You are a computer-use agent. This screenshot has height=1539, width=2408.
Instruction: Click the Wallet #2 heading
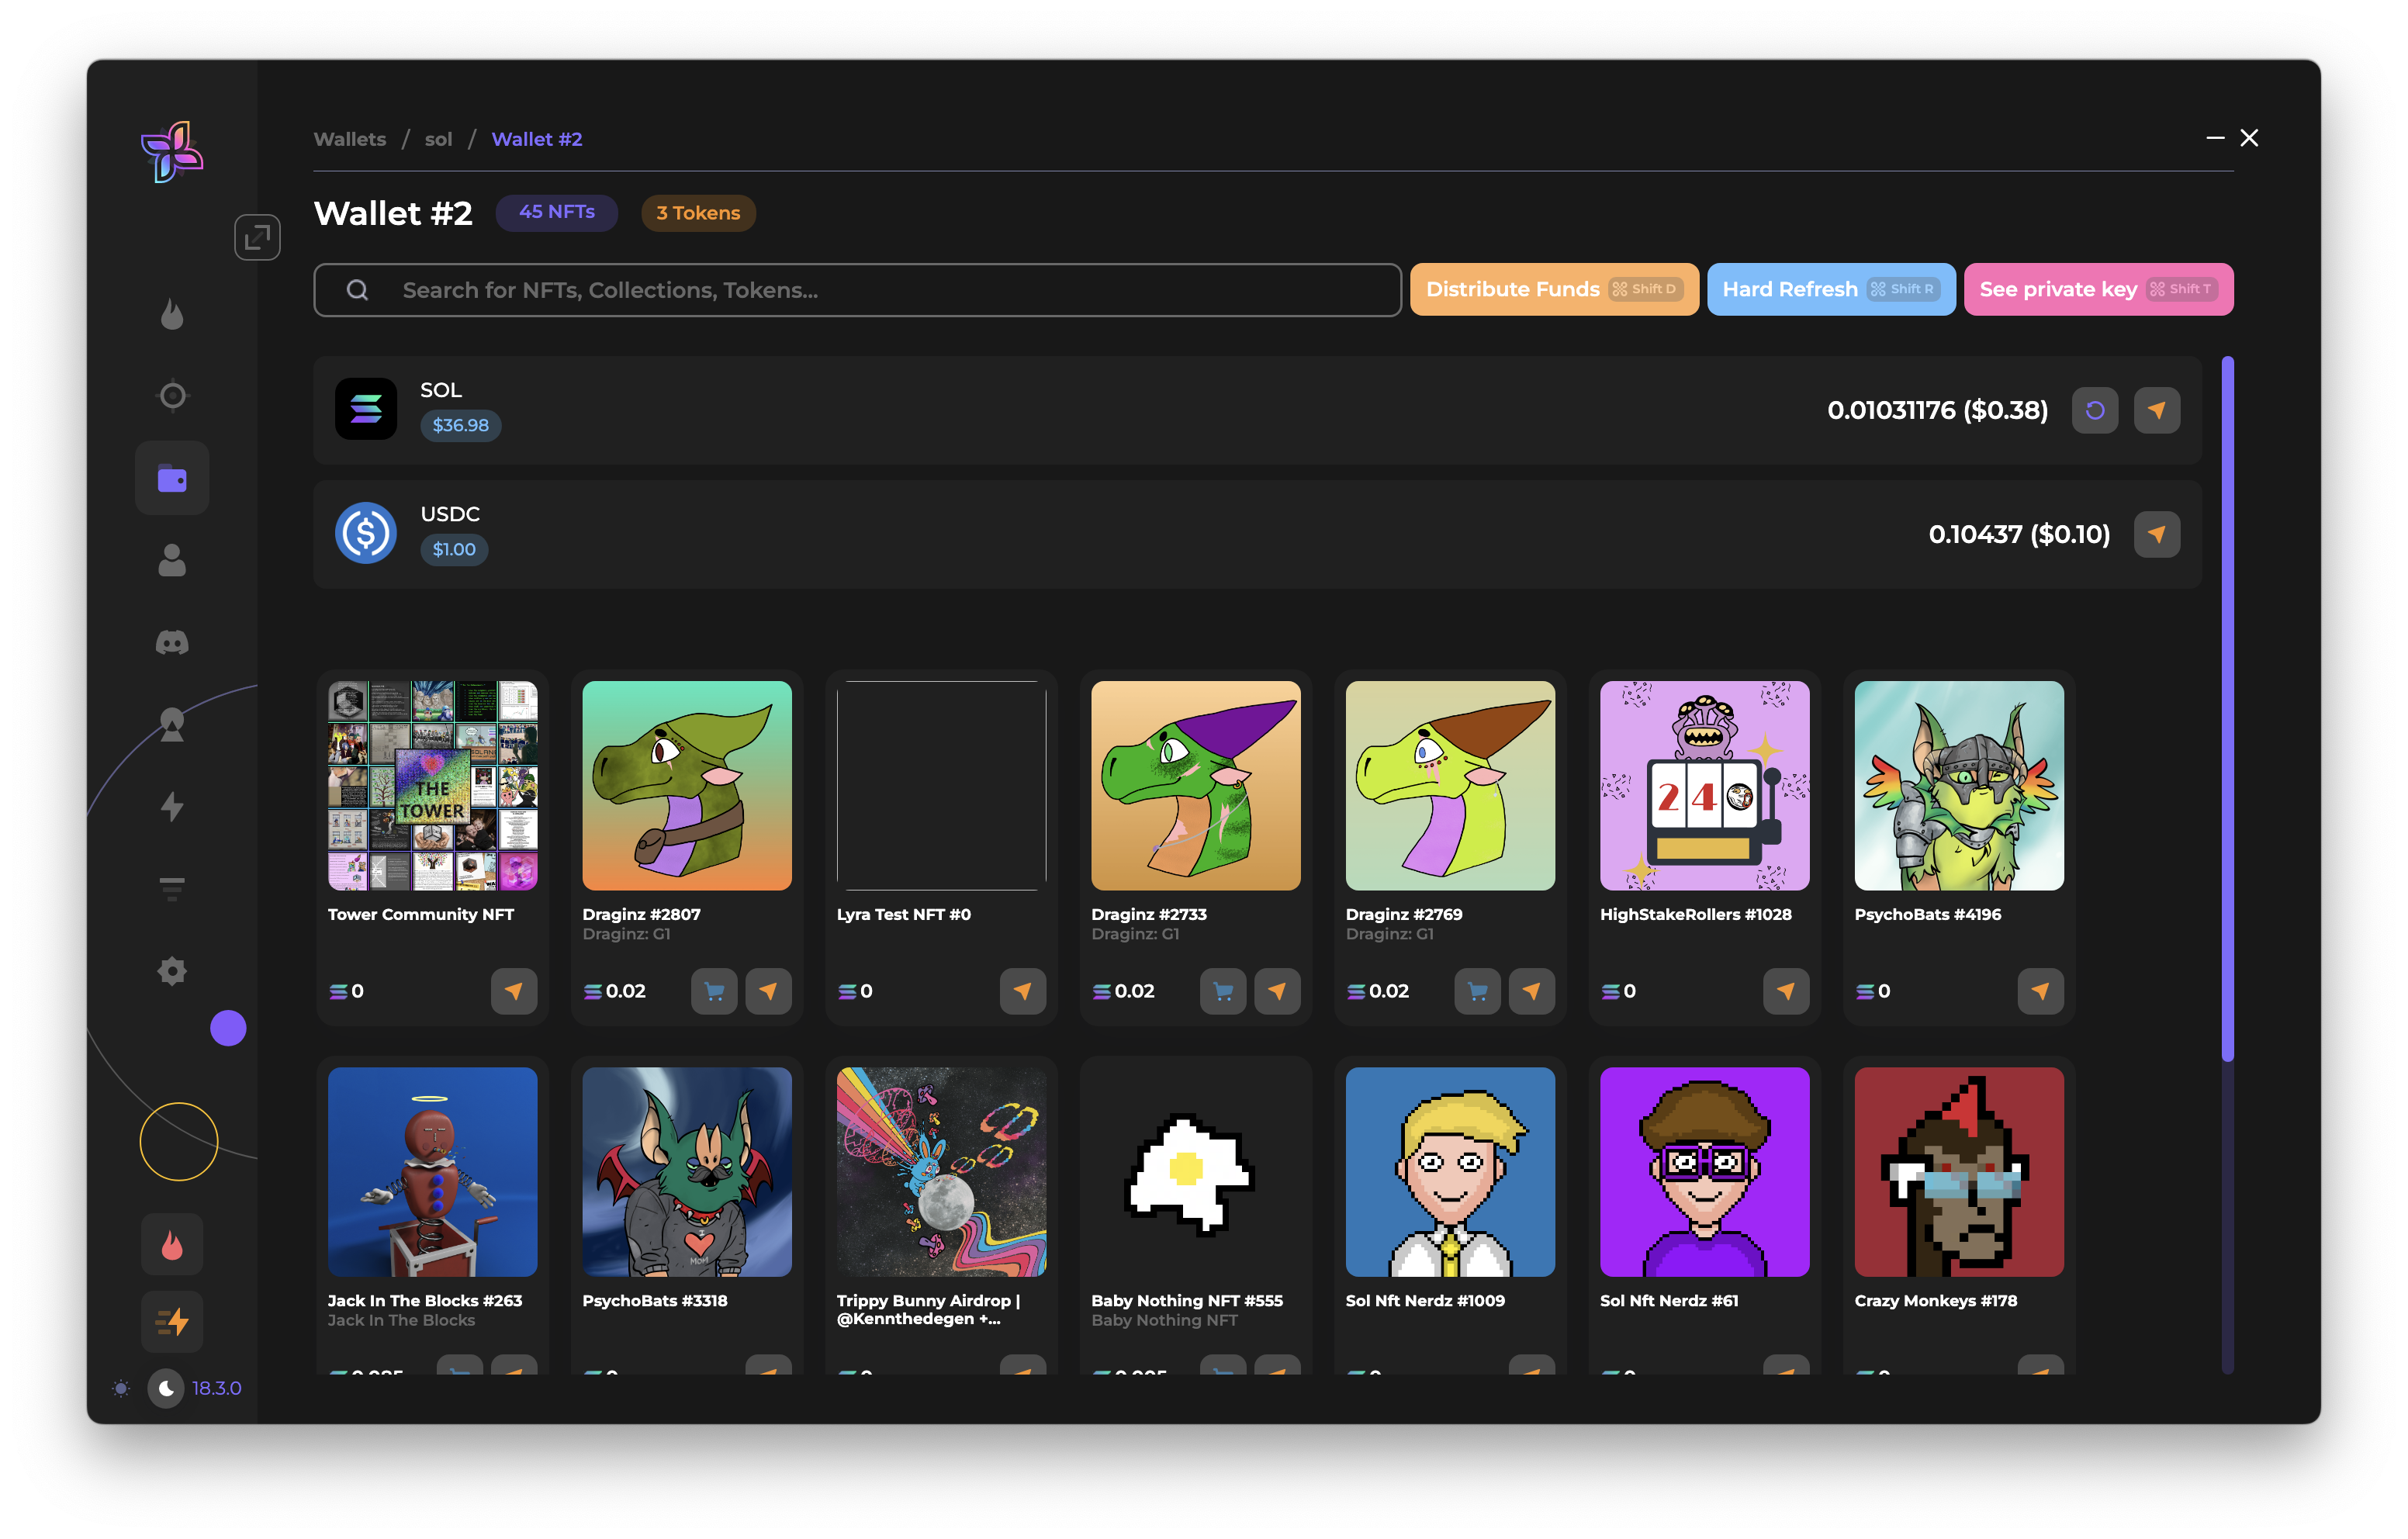tap(393, 213)
